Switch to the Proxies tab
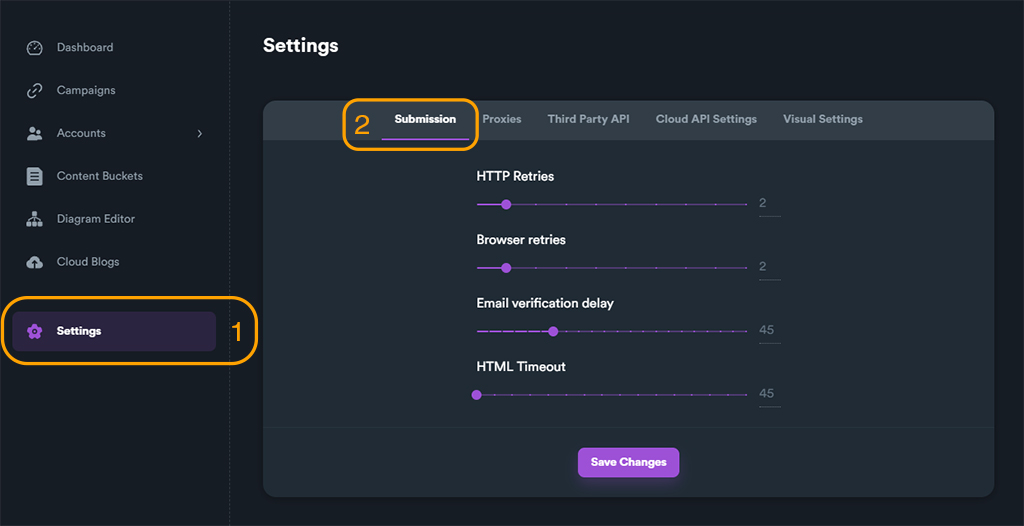Image resolution: width=1024 pixels, height=526 pixels. (x=502, y=119)
